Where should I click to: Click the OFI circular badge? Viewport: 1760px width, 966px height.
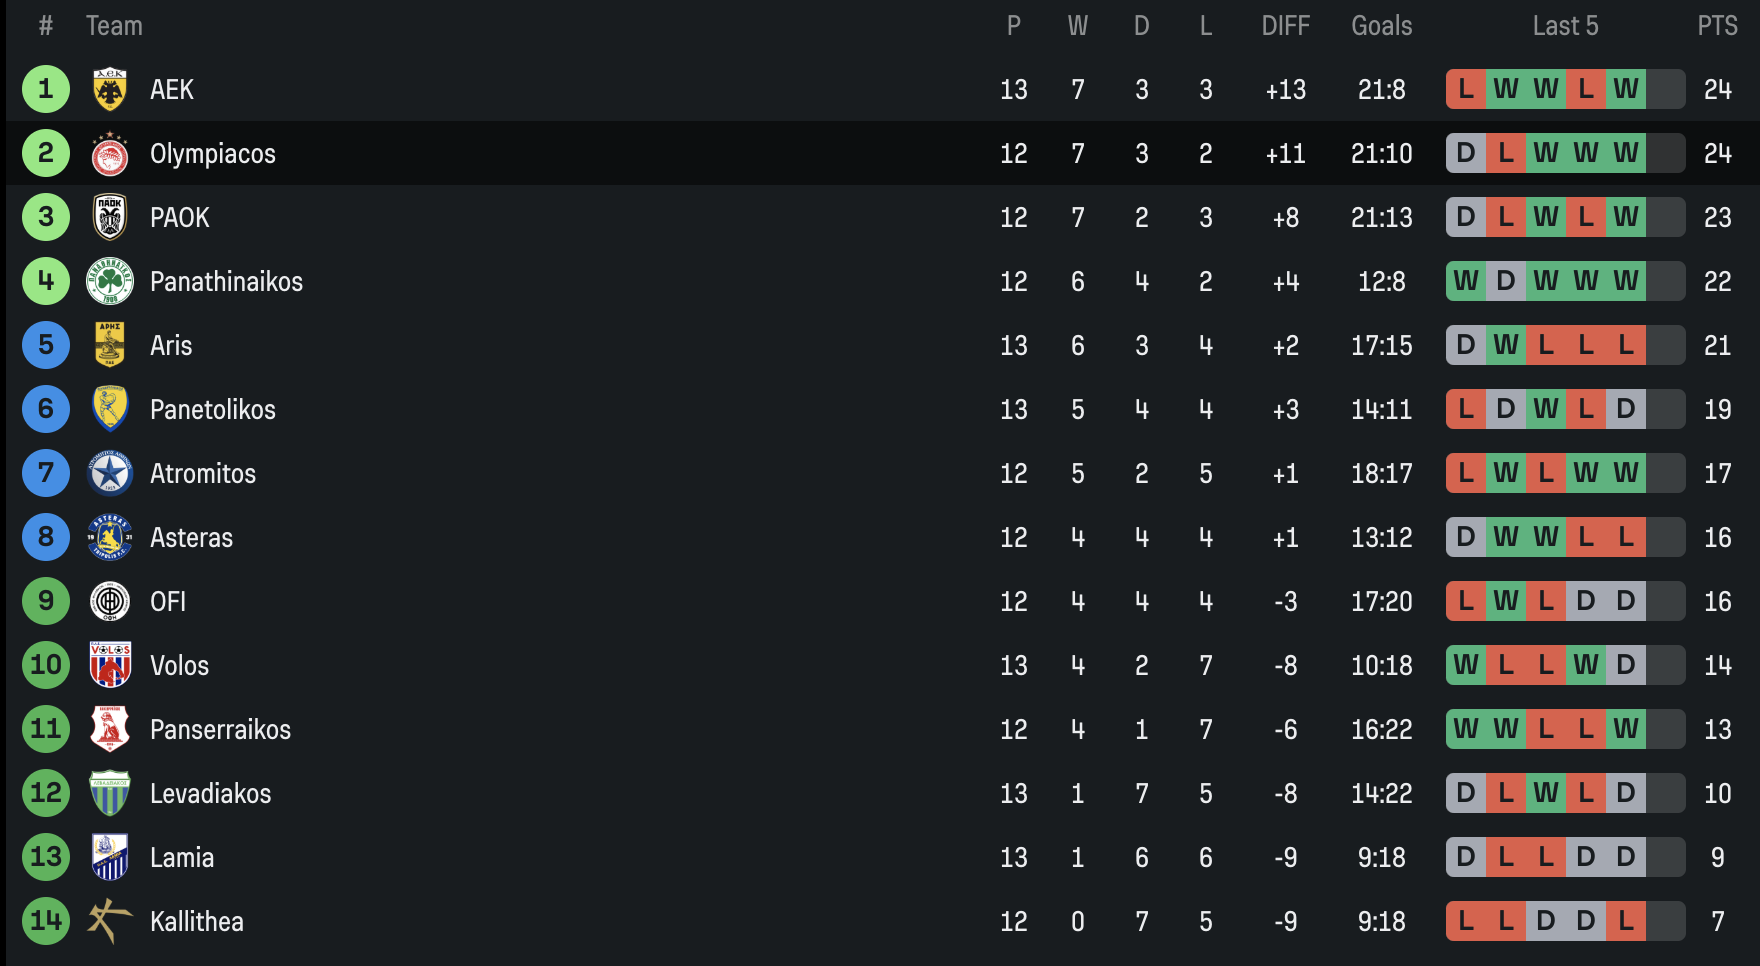[110, 601]
